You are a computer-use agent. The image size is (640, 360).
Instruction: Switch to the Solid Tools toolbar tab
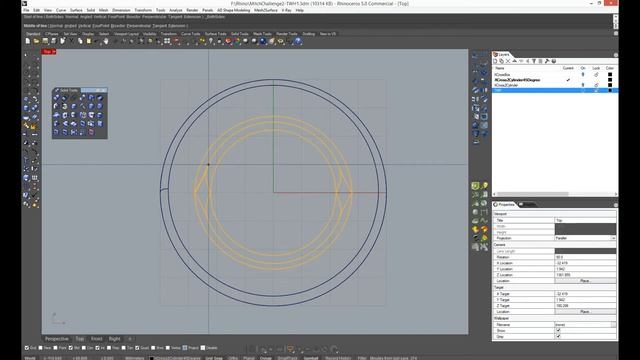(240, 34)
